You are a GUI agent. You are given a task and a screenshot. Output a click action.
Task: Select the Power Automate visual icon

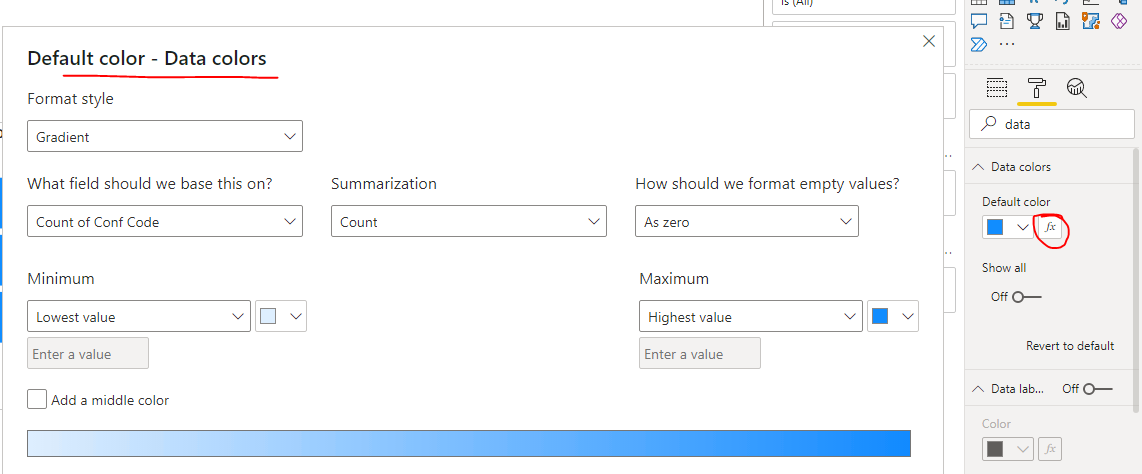click(980, 44)
